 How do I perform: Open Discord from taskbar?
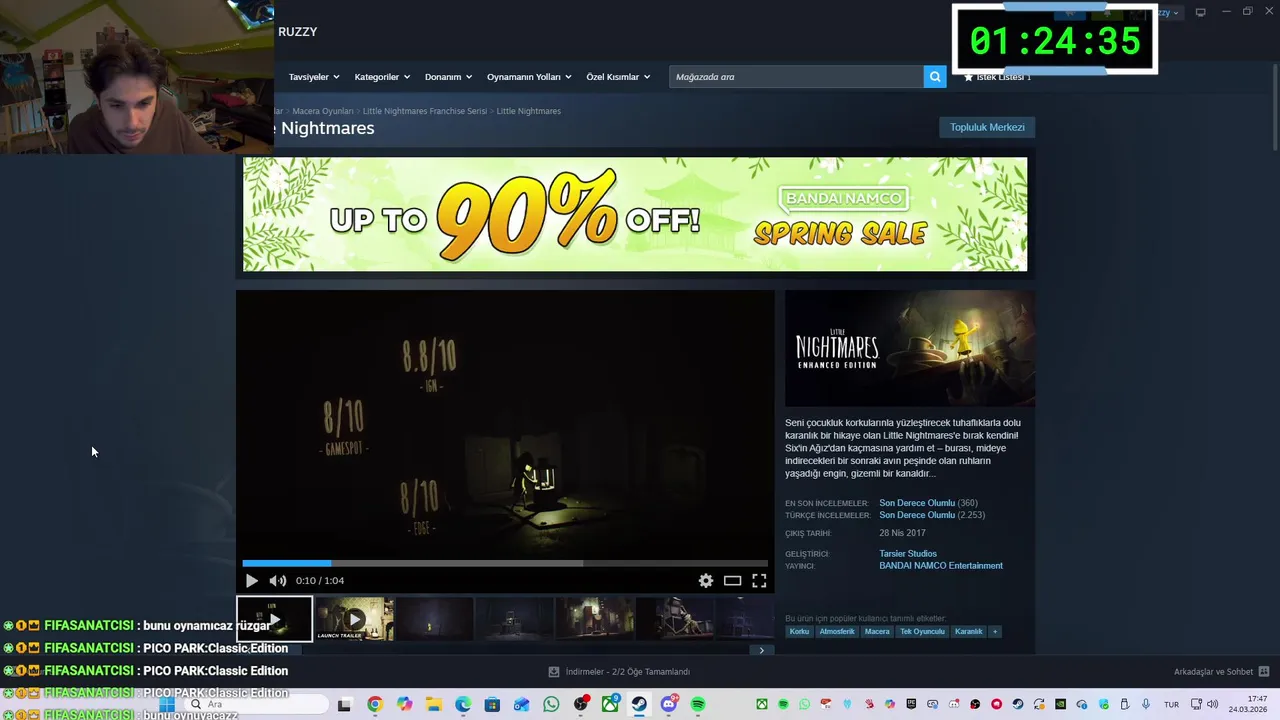click(x=669, y=704)
